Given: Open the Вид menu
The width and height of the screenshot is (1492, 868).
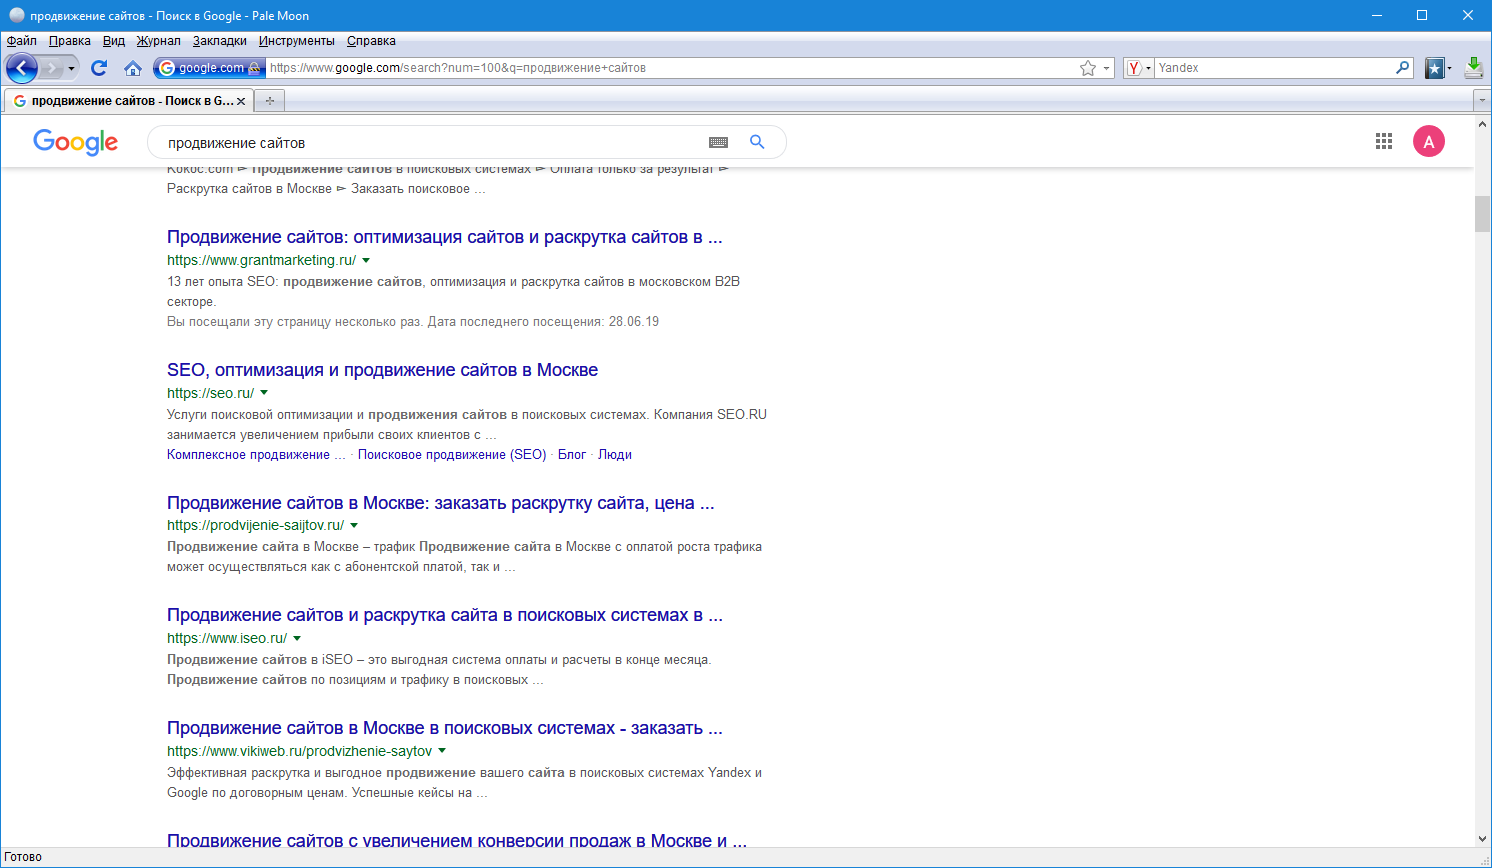Looking at the screenshot, I should (x=114, y=41).
